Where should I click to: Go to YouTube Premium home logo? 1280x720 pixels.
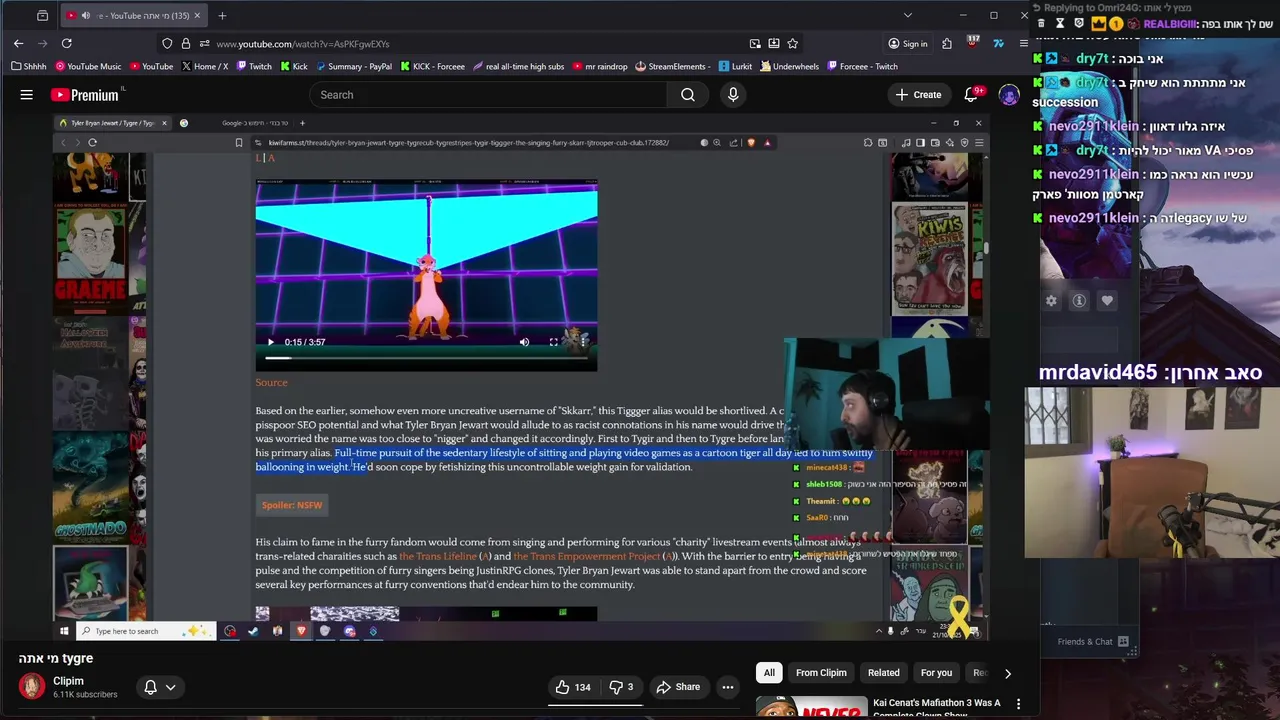(x=86, y=95)
